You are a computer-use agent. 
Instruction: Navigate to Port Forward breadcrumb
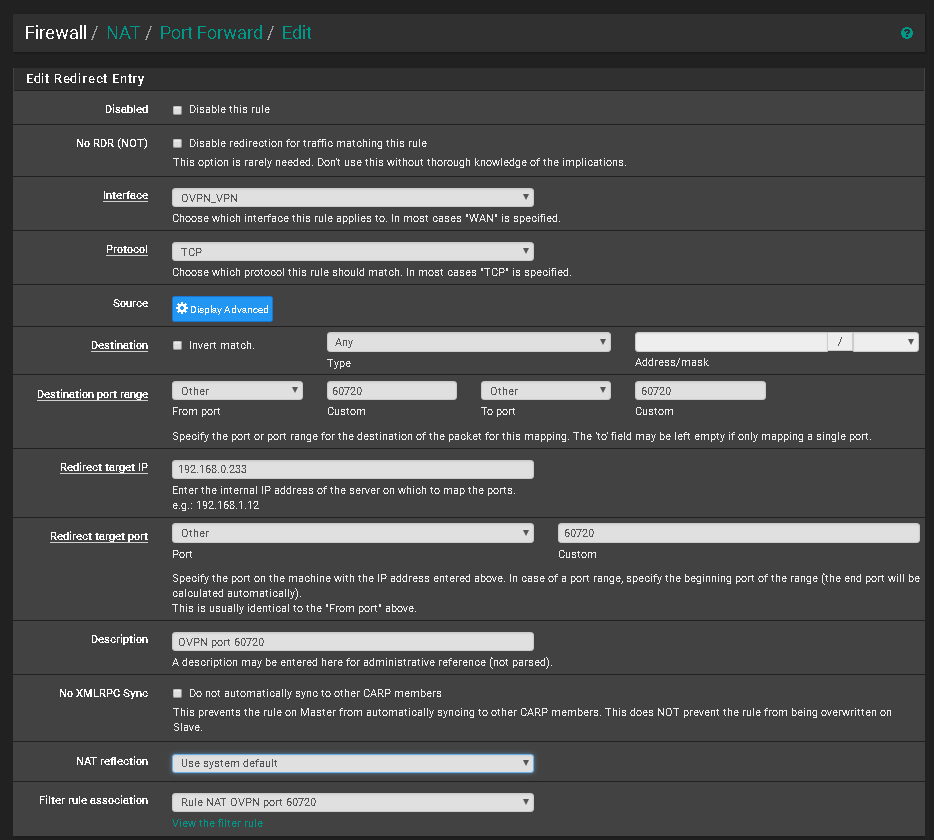point(210,33)
